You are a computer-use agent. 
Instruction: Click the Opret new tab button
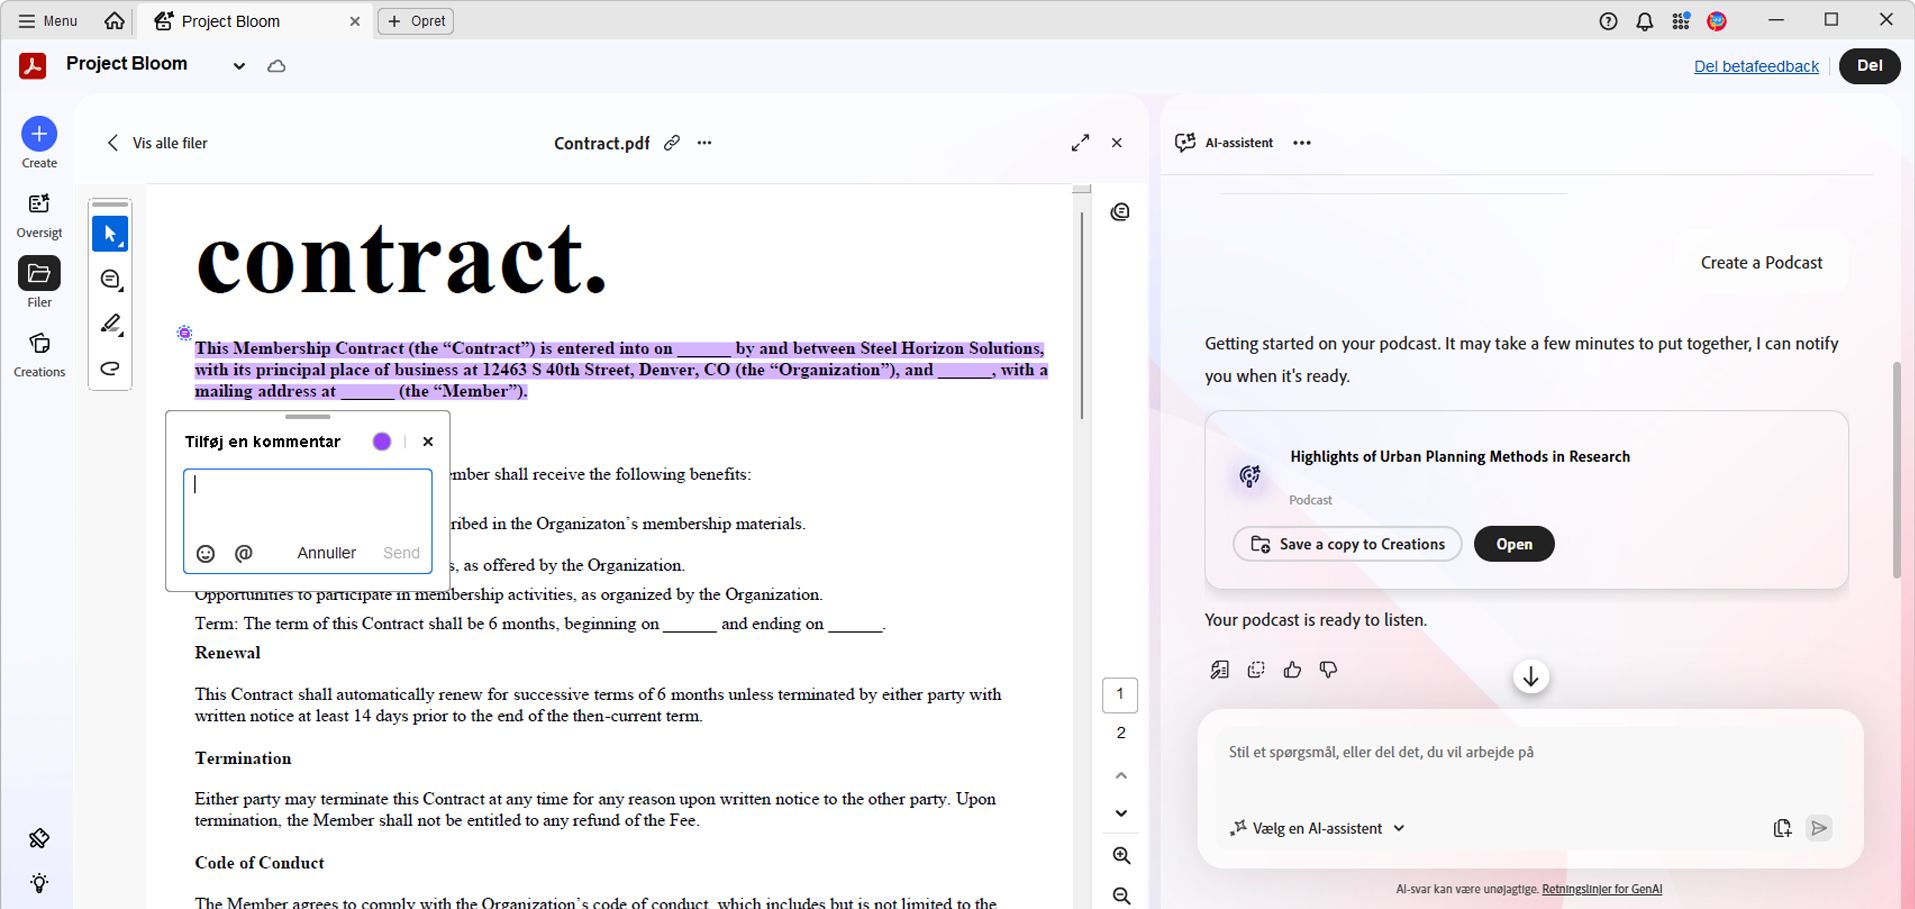tap(416, 21)
